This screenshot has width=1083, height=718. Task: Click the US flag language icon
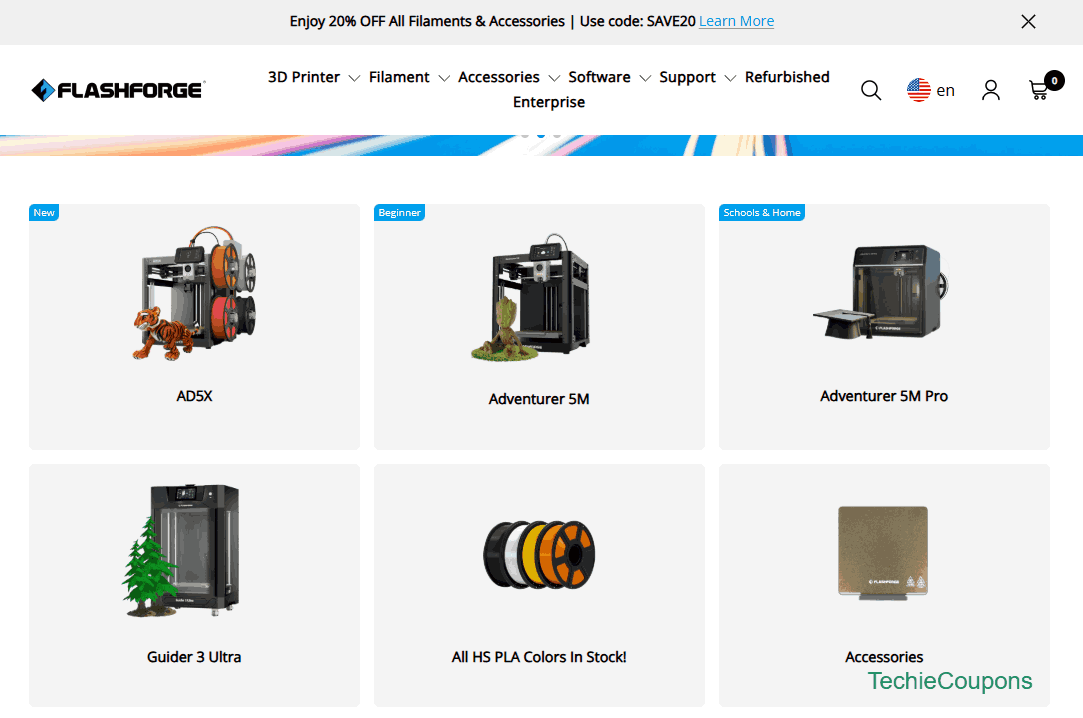tap(919, 90)
